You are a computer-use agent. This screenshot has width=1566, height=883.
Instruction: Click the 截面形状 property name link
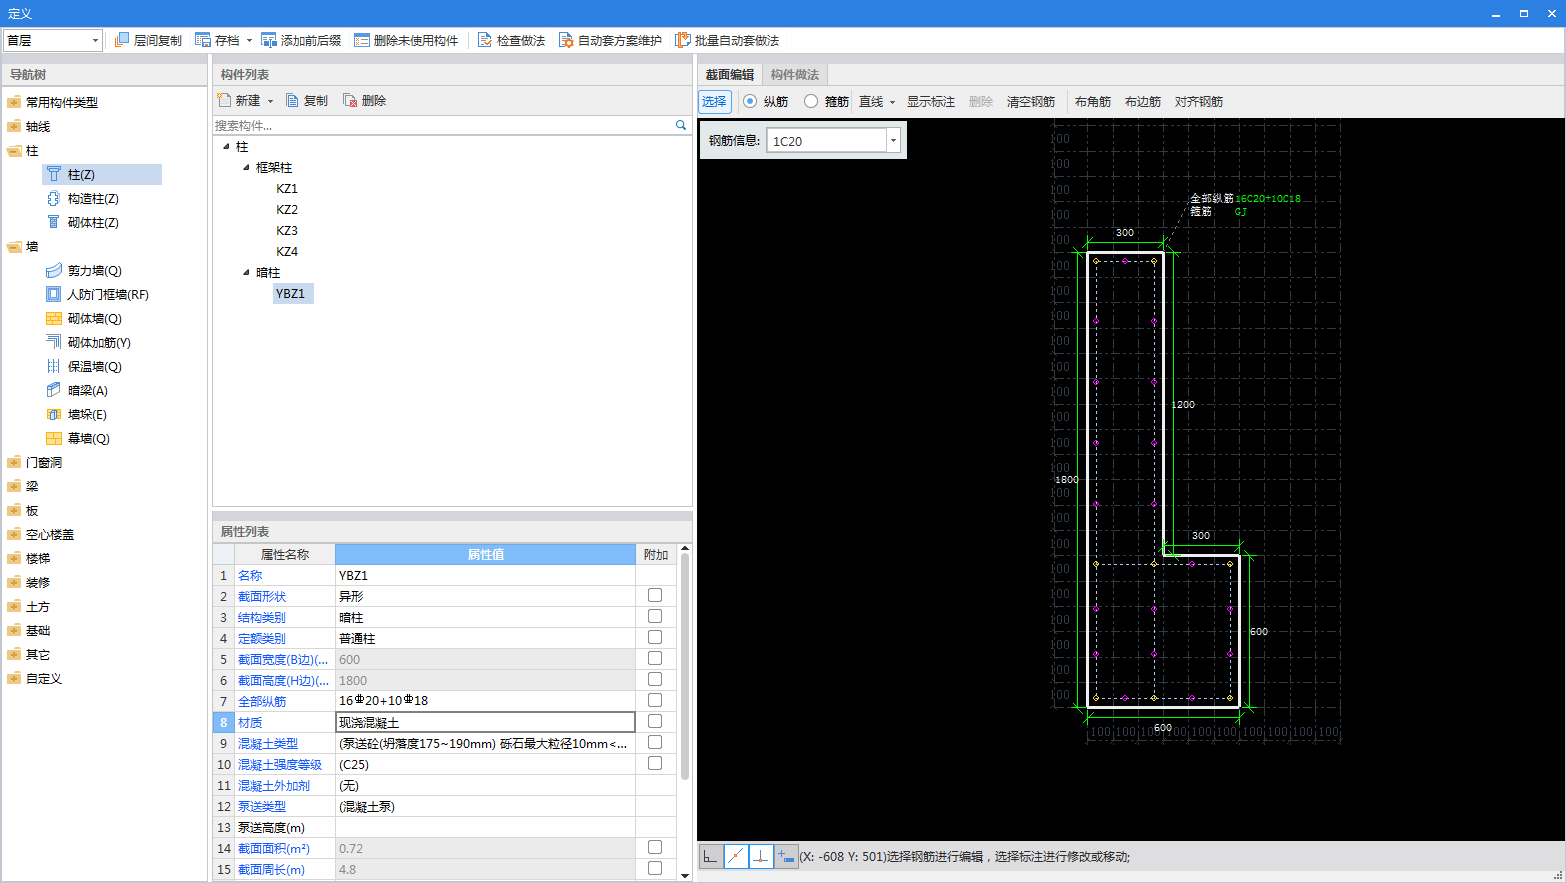(262, 596)
